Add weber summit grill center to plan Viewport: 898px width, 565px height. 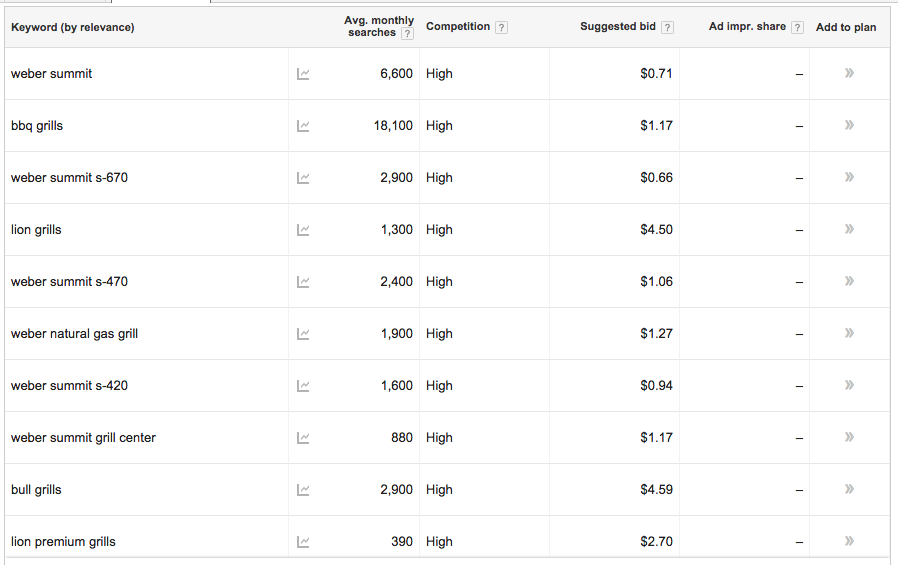[849, 437]
